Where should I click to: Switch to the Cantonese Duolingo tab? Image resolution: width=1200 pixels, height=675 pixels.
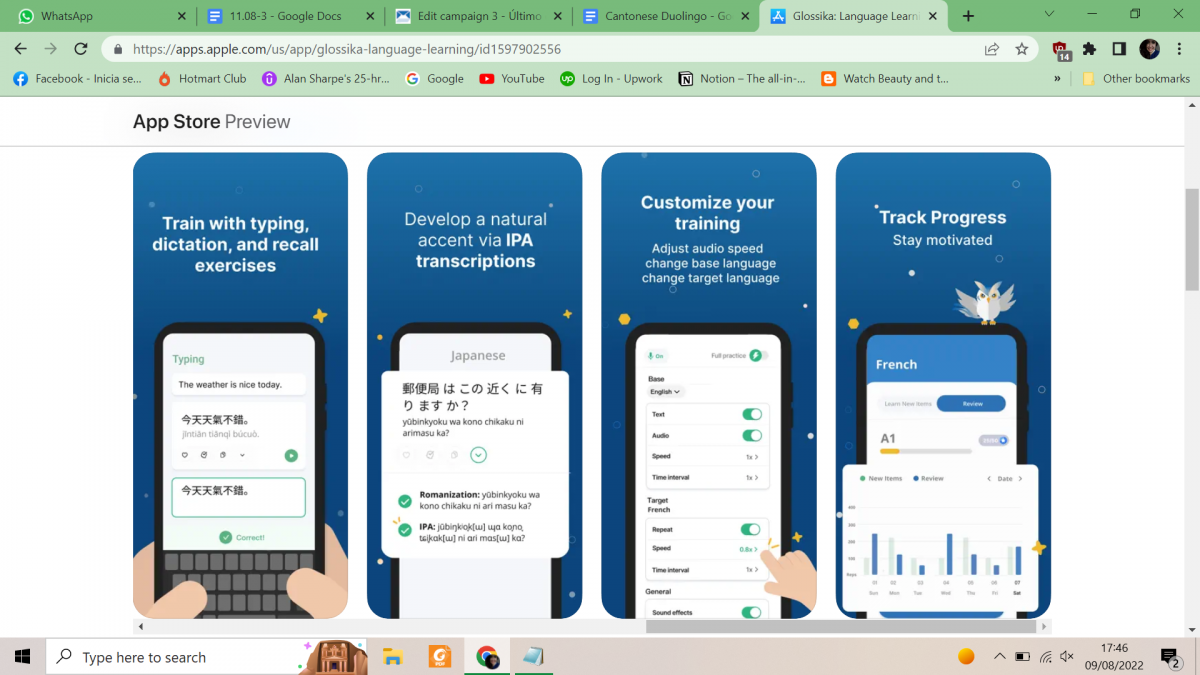pyautogui.click(x=668, y=16)
